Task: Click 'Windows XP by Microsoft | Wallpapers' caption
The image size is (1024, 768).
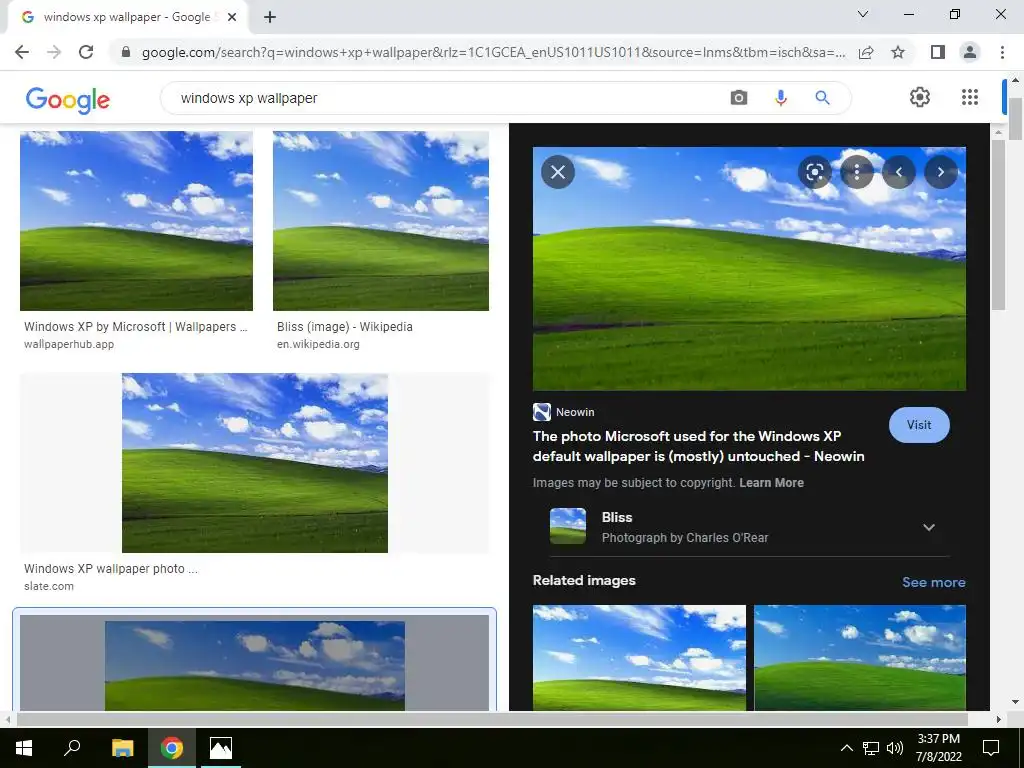Action: click(x=136, y=327)
